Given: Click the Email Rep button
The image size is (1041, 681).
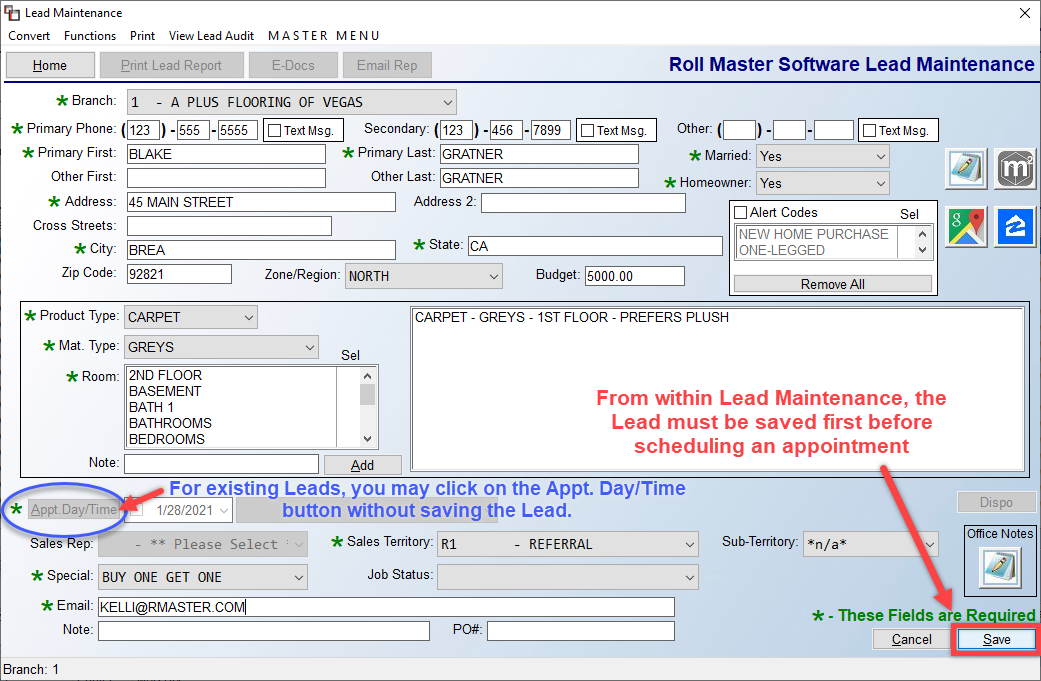Looking at the screenshot, I should pos(387,65).
